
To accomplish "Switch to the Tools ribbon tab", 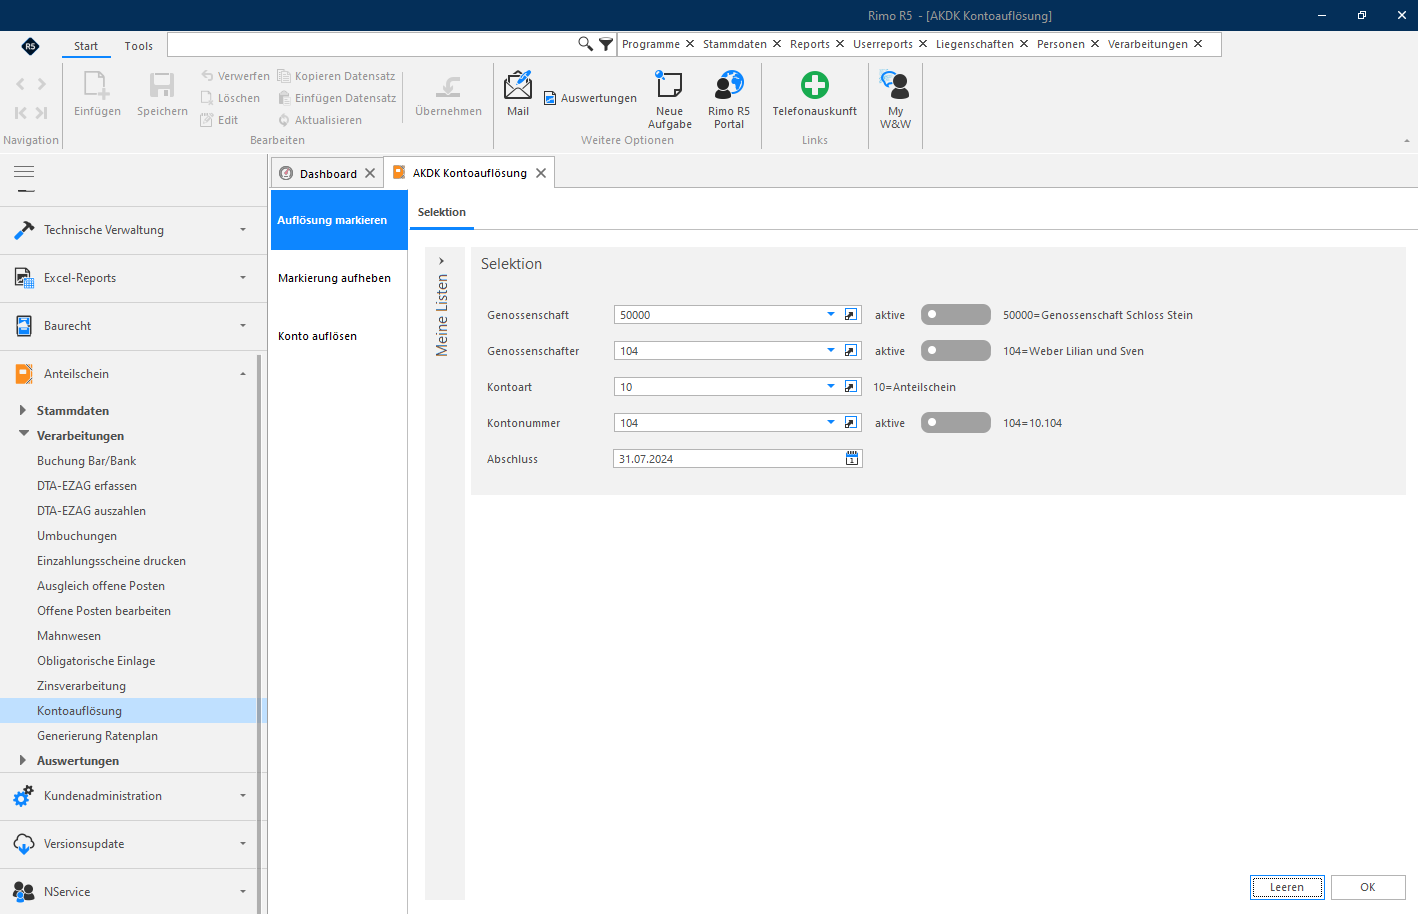I will [x=139, y=46].
